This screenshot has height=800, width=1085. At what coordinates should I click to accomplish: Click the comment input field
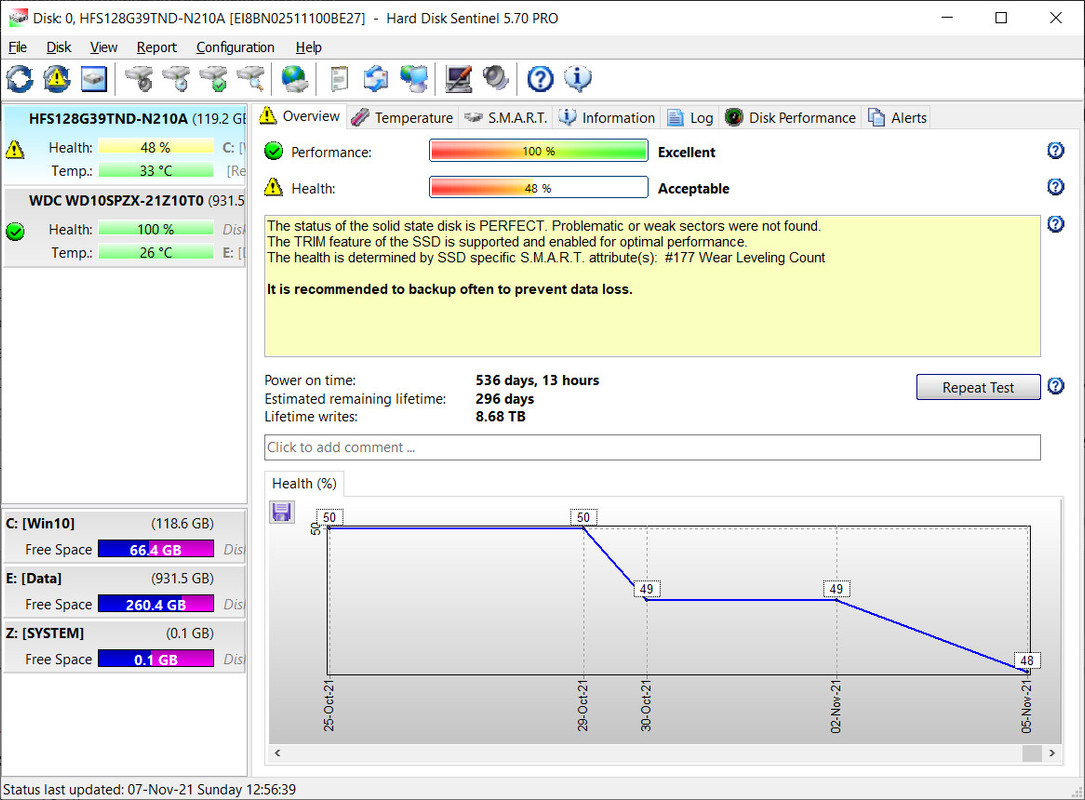coord(652,447)
